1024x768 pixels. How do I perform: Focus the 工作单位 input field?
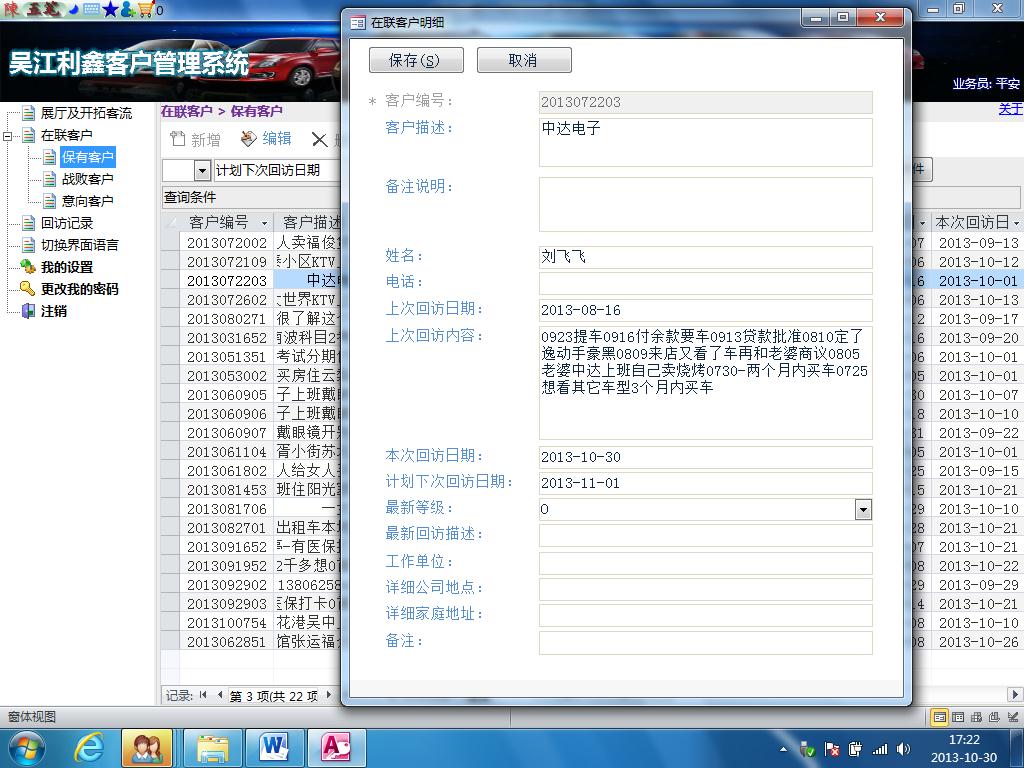(x=705, y=562)
